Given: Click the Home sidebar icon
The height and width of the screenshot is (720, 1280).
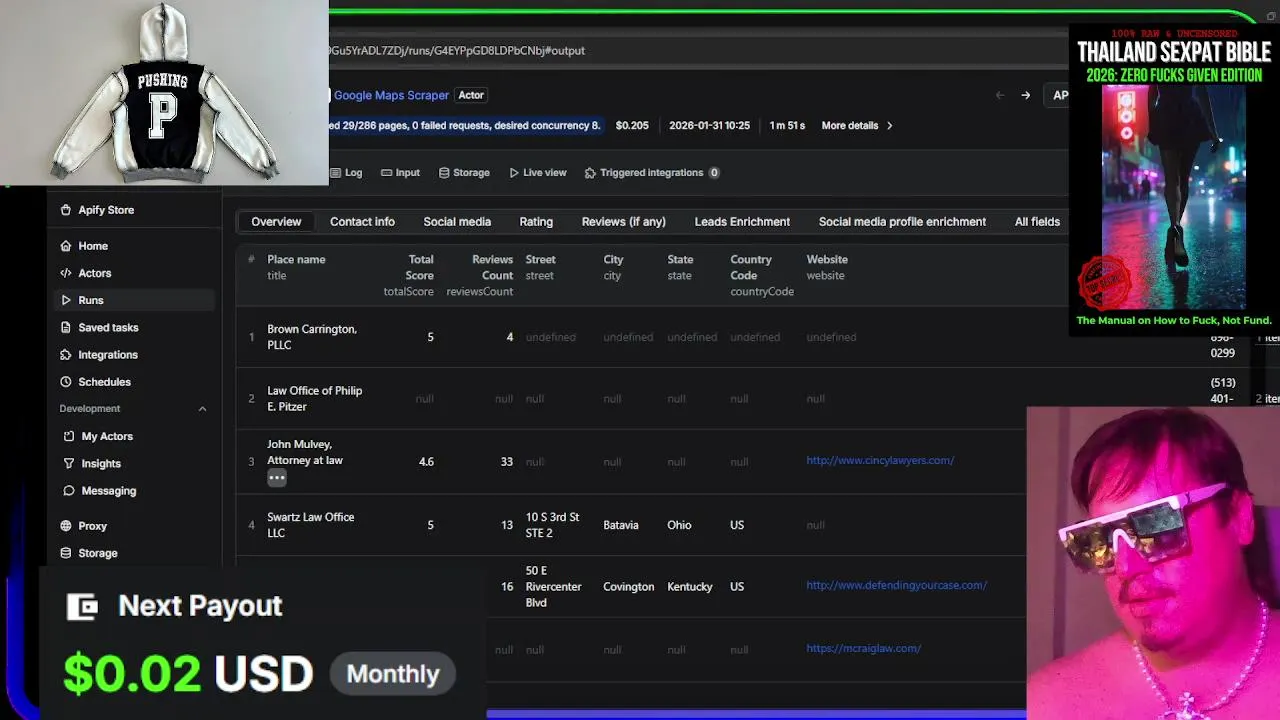Looking at the screenshot, I should click(x=66, y=246).
